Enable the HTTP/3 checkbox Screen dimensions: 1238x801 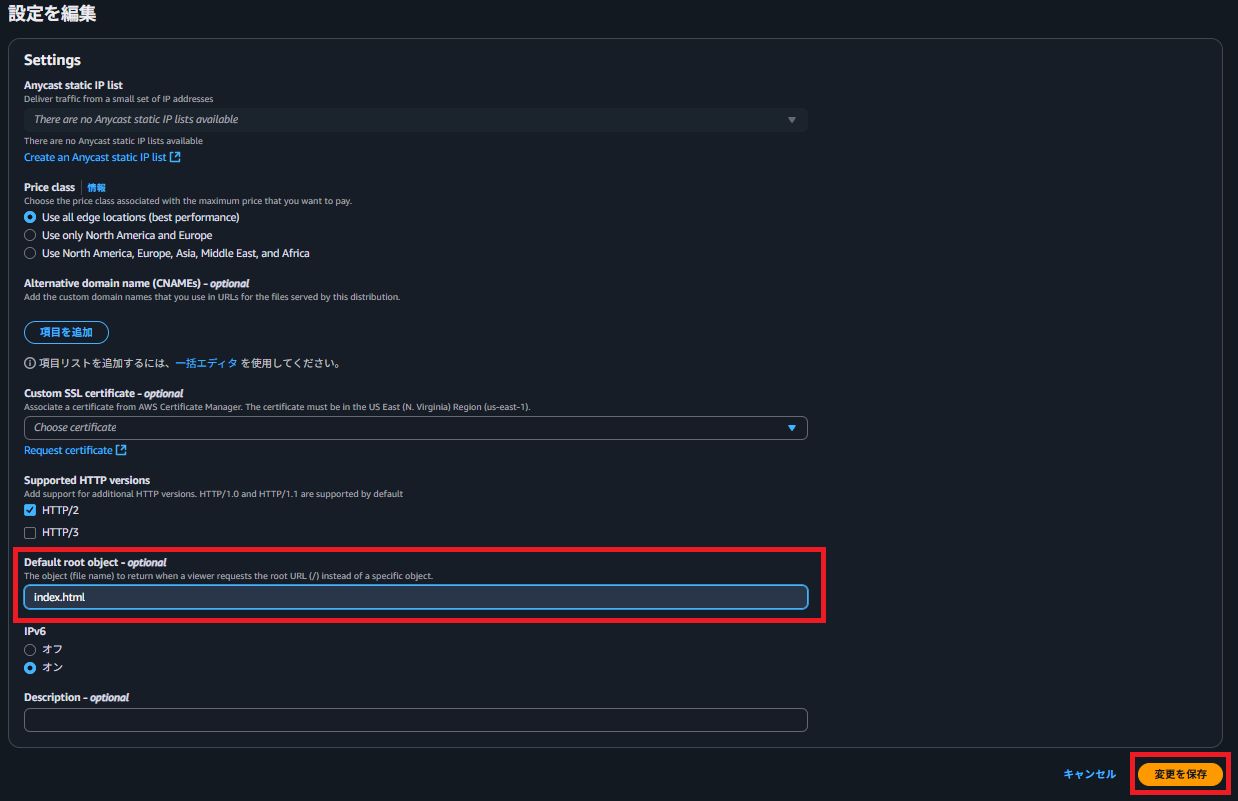tap(30, 532)
